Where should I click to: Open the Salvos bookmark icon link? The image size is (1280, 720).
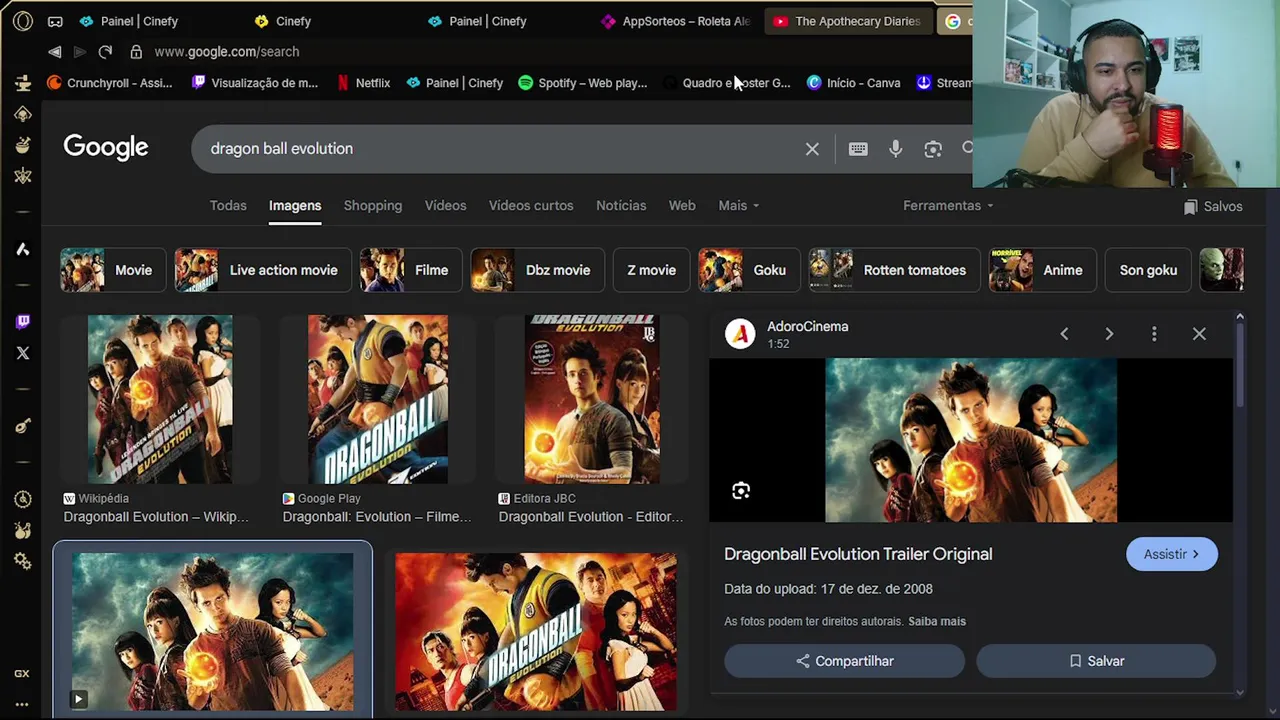(1212, 206)
